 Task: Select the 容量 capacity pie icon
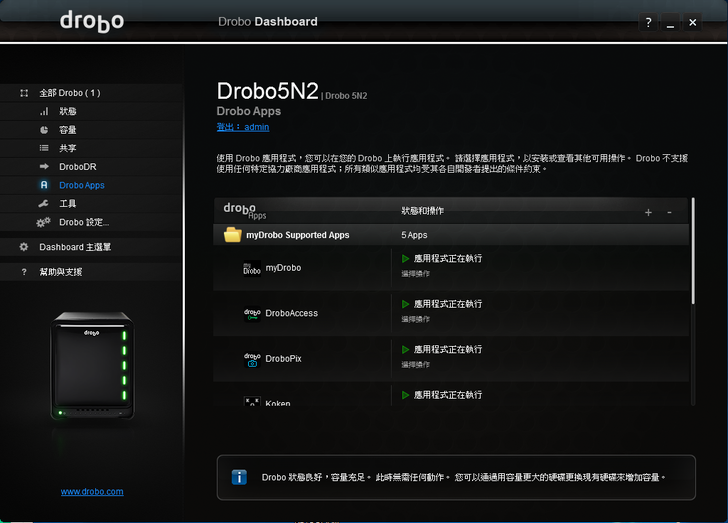(44, 130)
